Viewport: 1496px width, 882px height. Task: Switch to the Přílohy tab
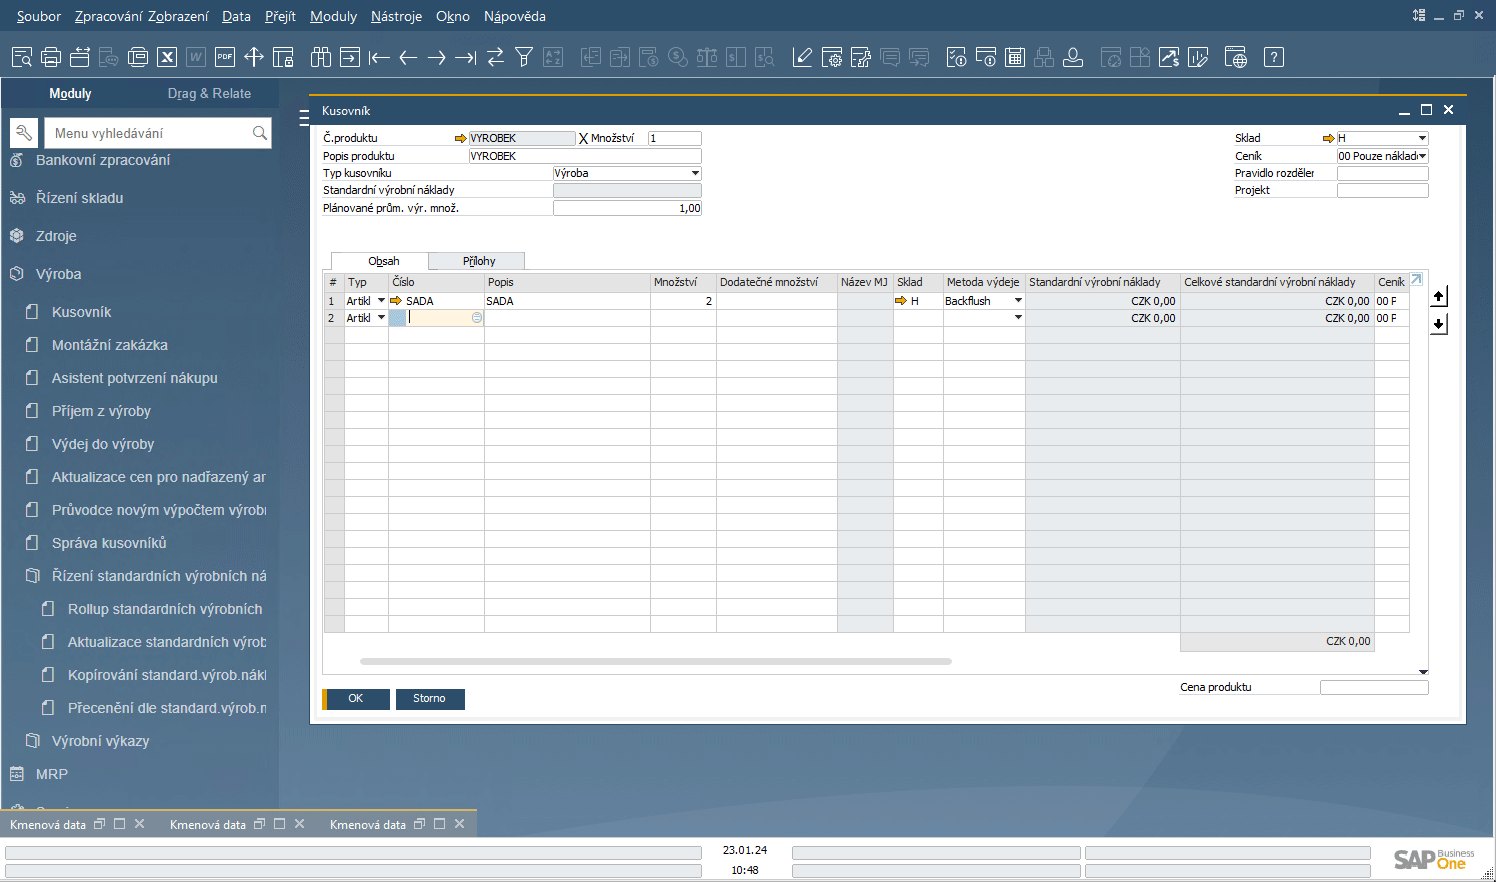(478, 261)
